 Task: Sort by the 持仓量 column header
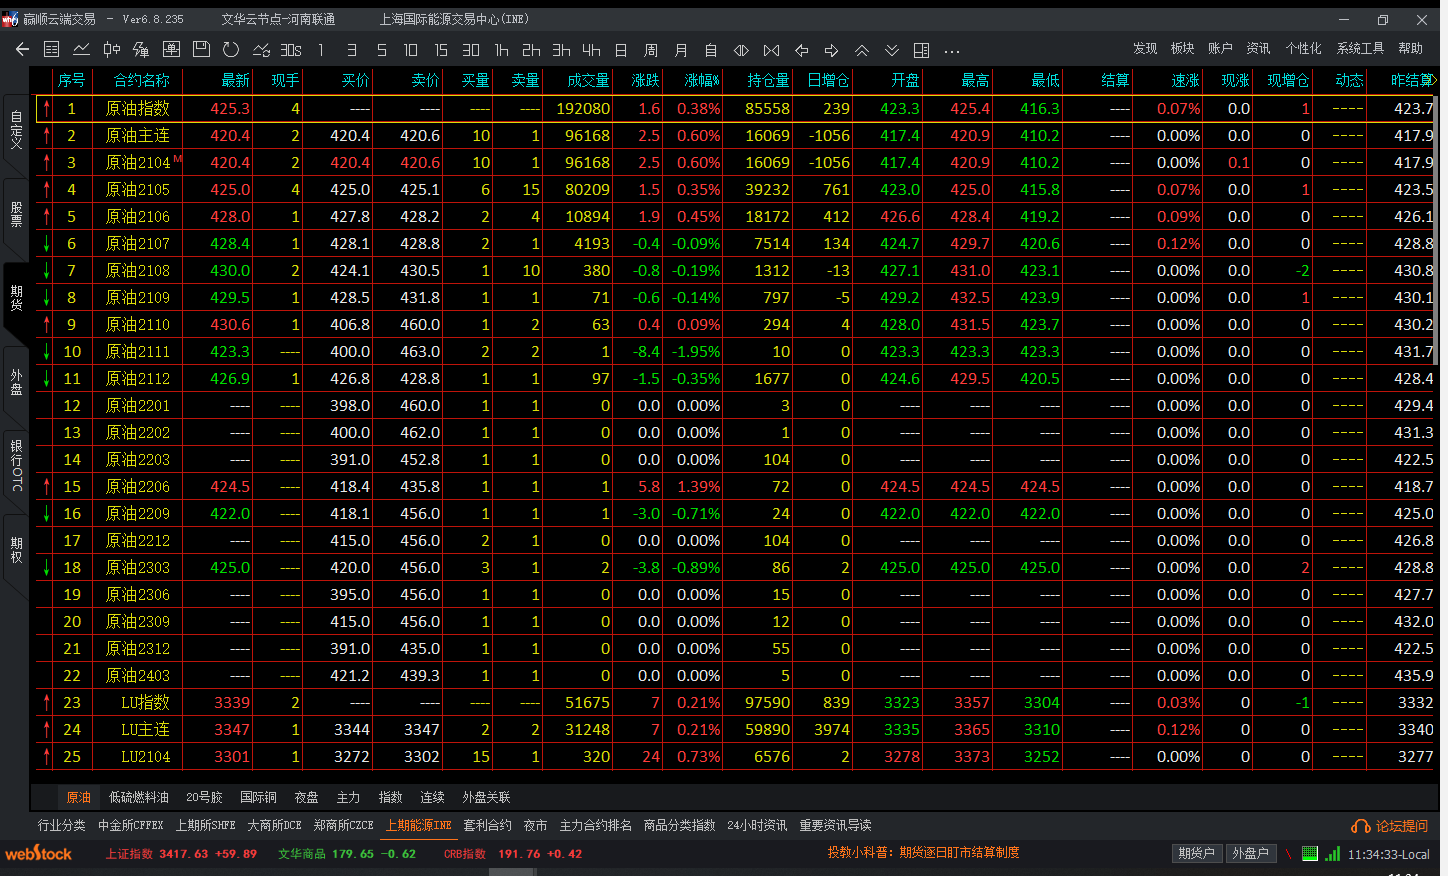(768, 80)
